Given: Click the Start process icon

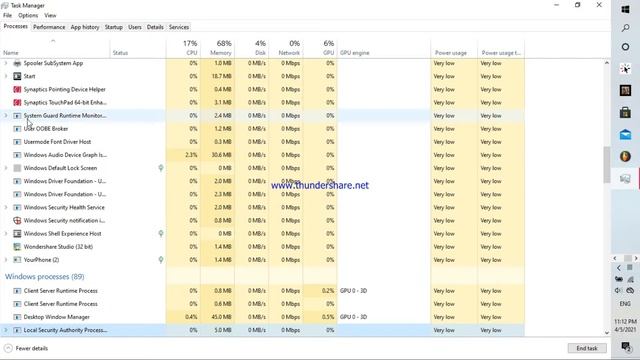Looking at the screenshot, I should pyautogui.click(x=17, y=76).
